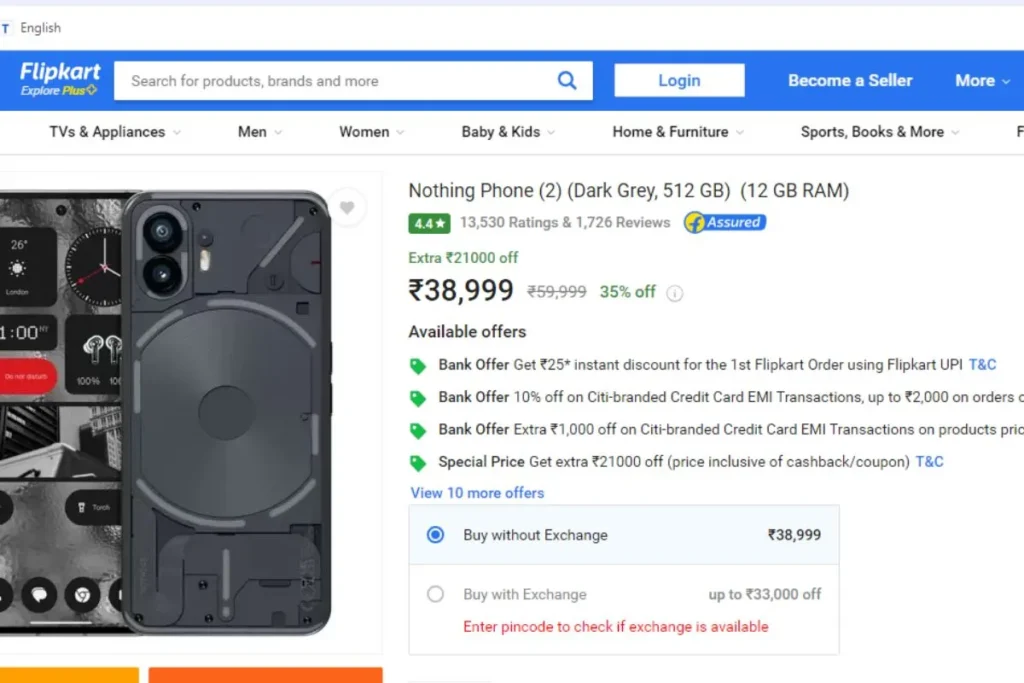The width and height of the screenshot is (1024, 683).
Task: Open price info icon beside 35% off
Action: 675,293
